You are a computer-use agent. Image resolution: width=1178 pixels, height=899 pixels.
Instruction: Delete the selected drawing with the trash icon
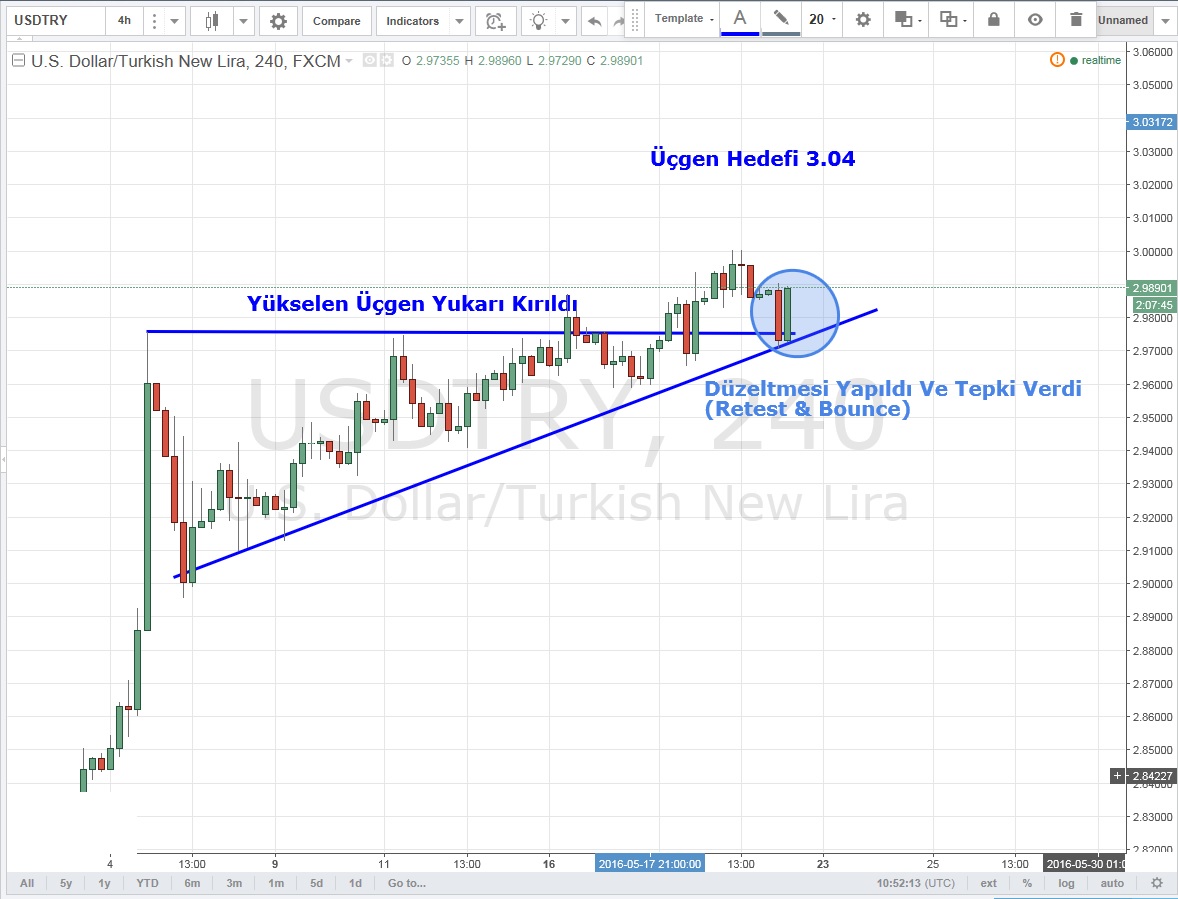(x=1075, y=19)
